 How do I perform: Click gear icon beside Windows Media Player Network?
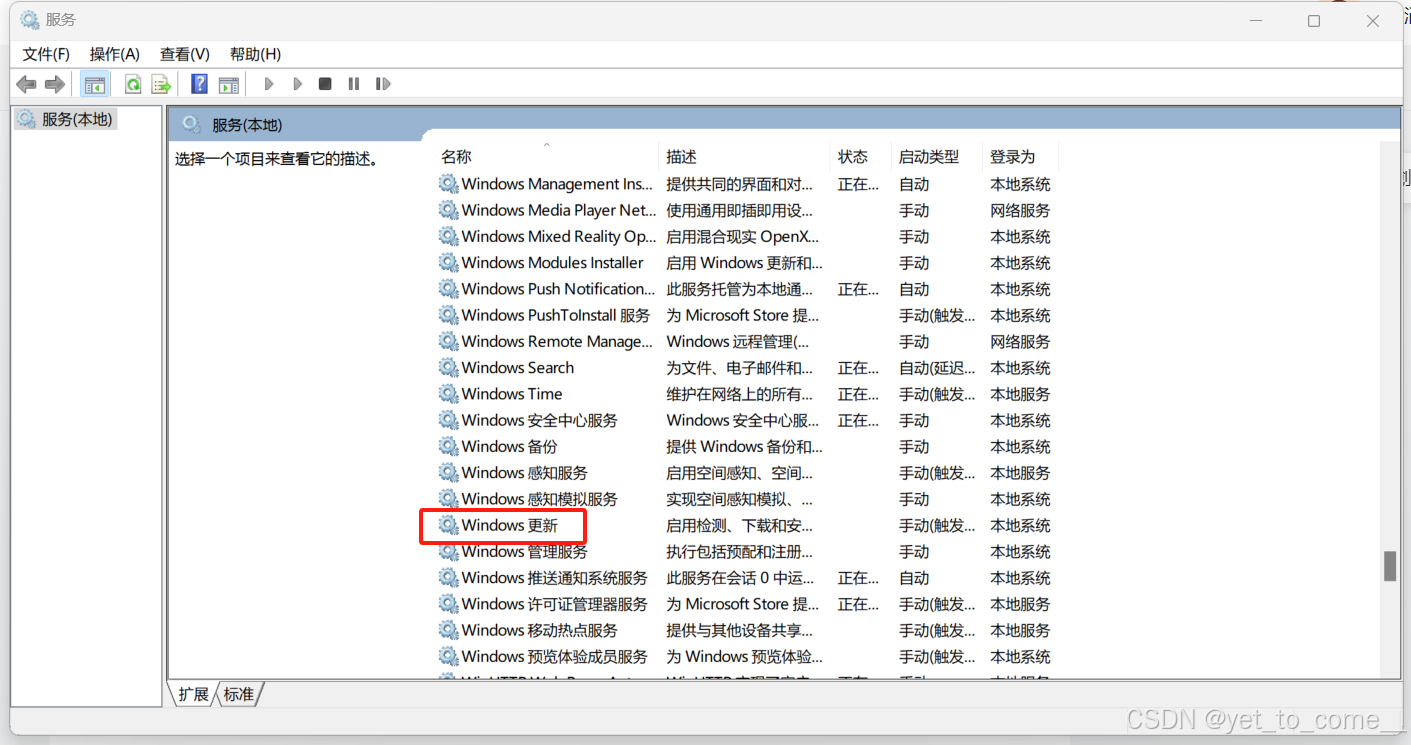coord(448,210)
